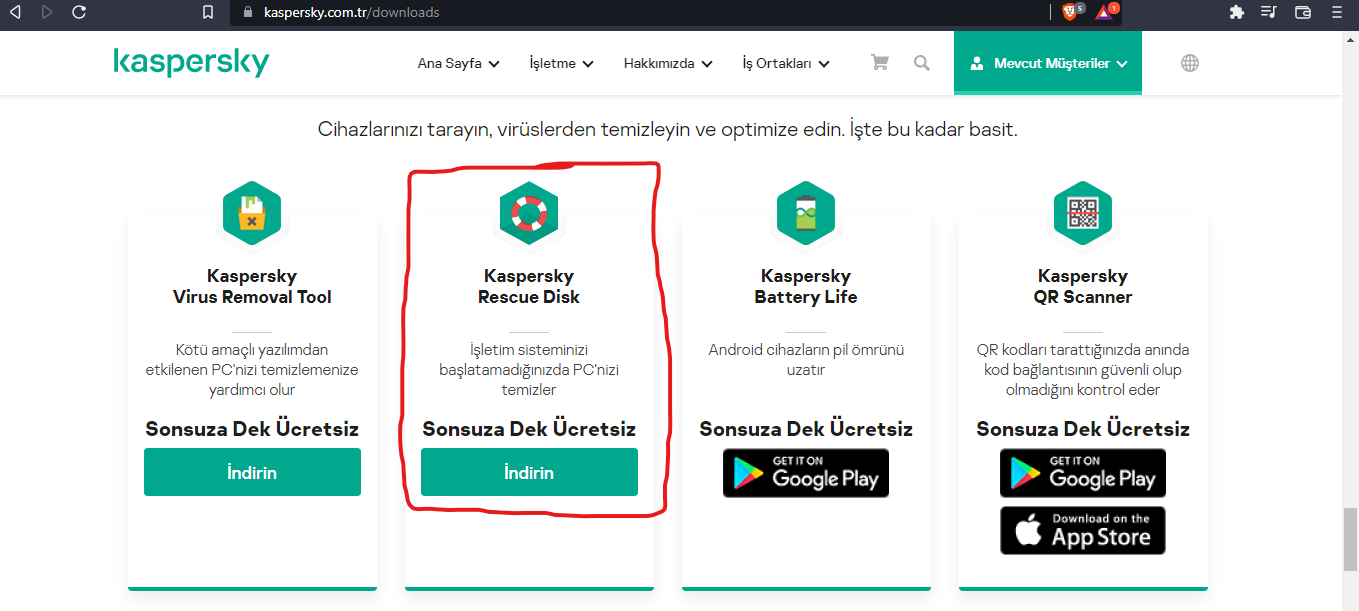The height and width of the screenshot is (611, 1359).
Task: Open Google Play badge for Battery Life
Action: (806, 473)
